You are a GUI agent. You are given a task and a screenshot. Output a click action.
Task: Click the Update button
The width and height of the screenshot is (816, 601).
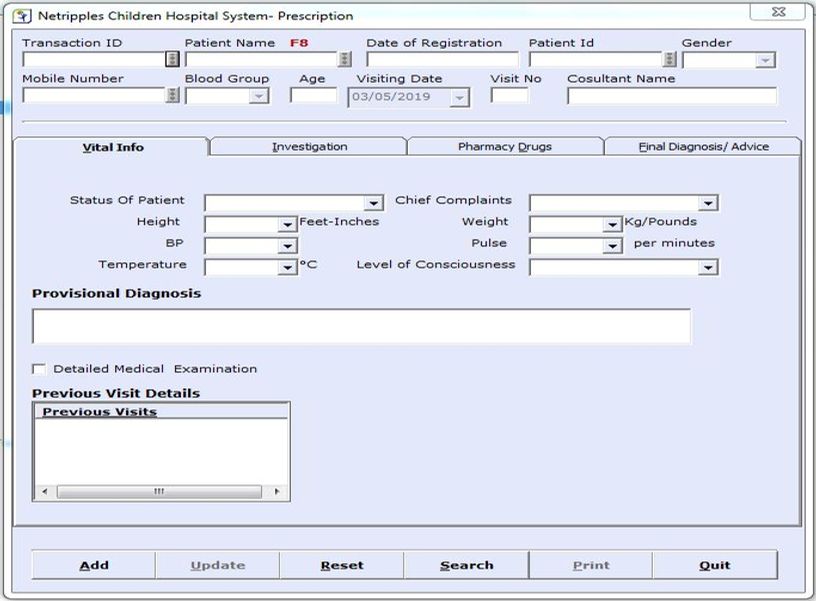coord(218,565)
